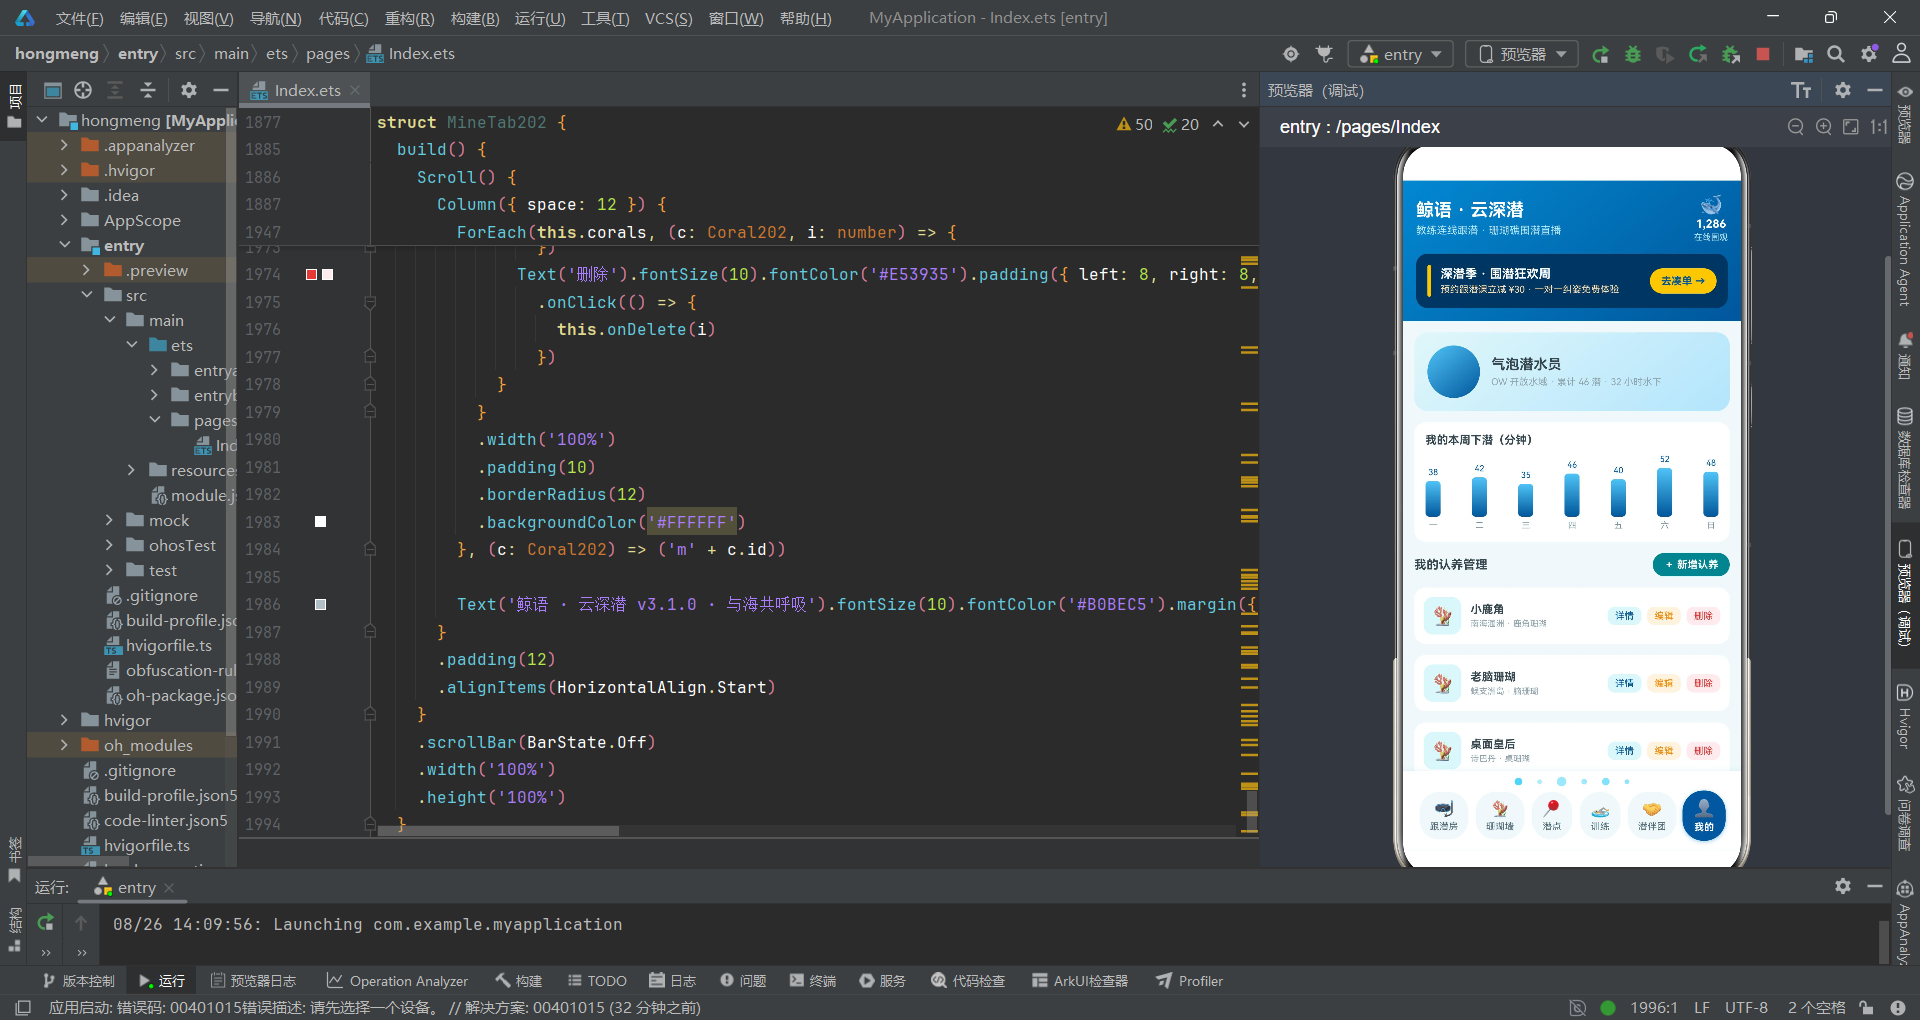Image resolution: width=1920 pixels, height=1020 pixels.
Task: Click 去潜单 button in promo banner
Action: click(1682, 281)
